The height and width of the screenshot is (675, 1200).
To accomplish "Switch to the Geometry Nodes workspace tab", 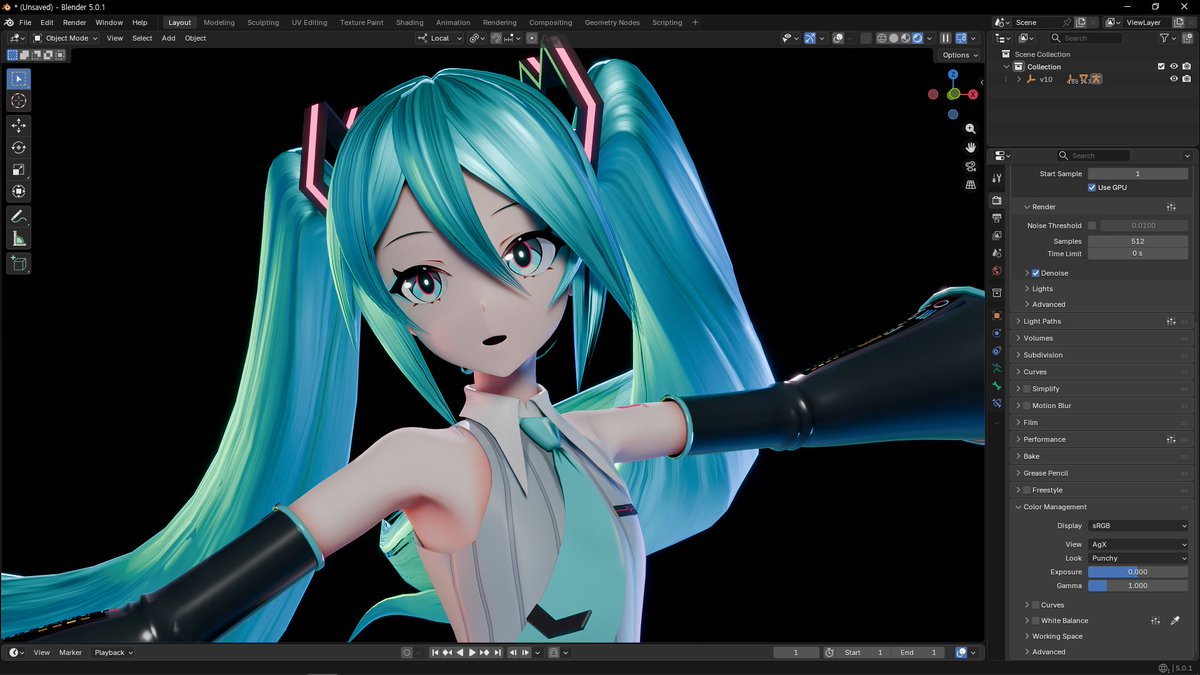I will coord(612,22).
